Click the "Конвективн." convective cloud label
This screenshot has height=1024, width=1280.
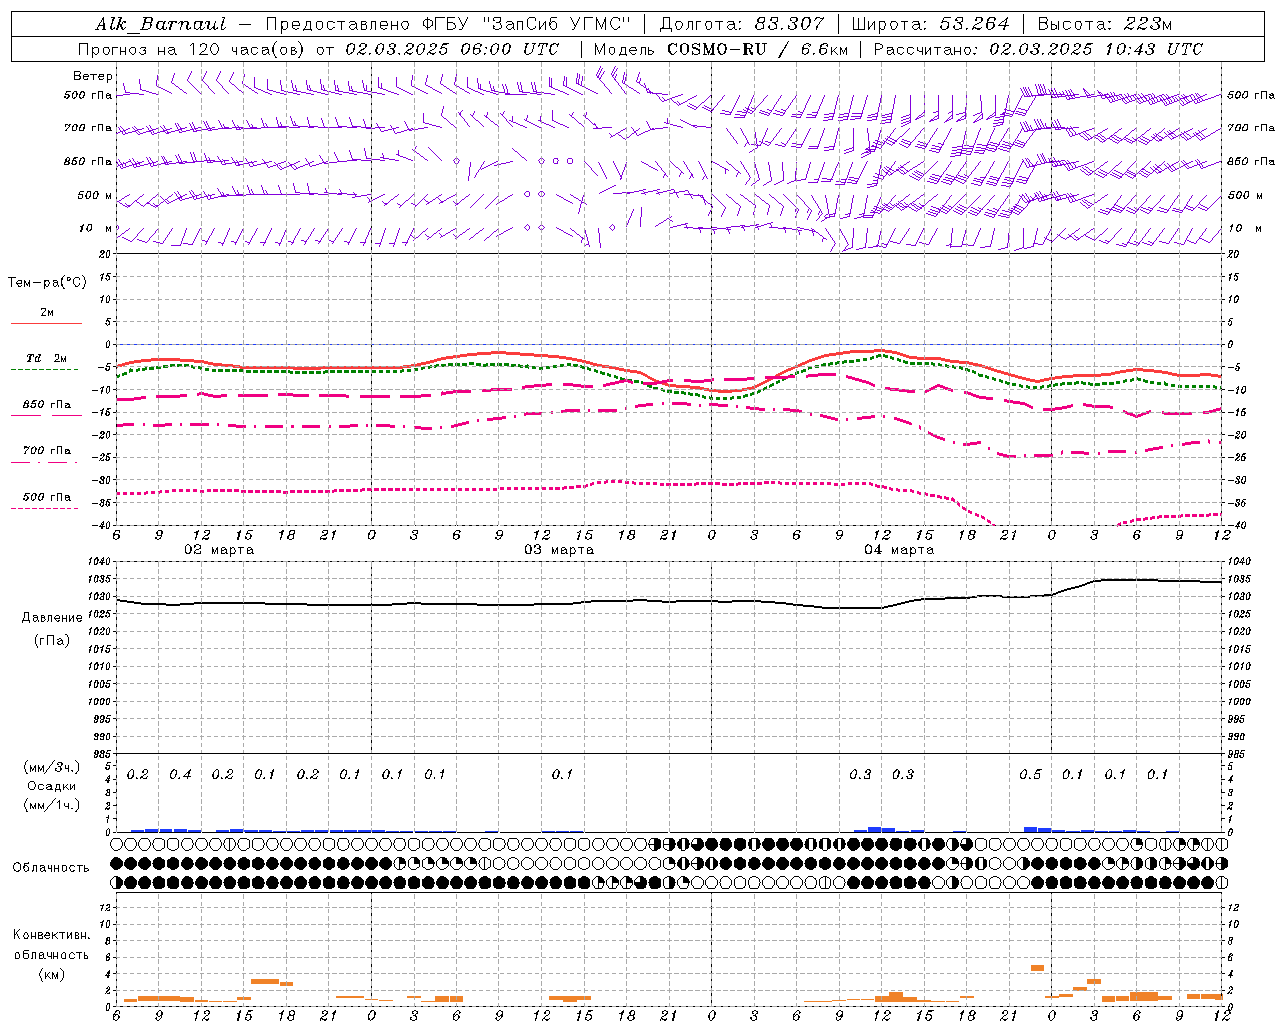click(51, 935)
